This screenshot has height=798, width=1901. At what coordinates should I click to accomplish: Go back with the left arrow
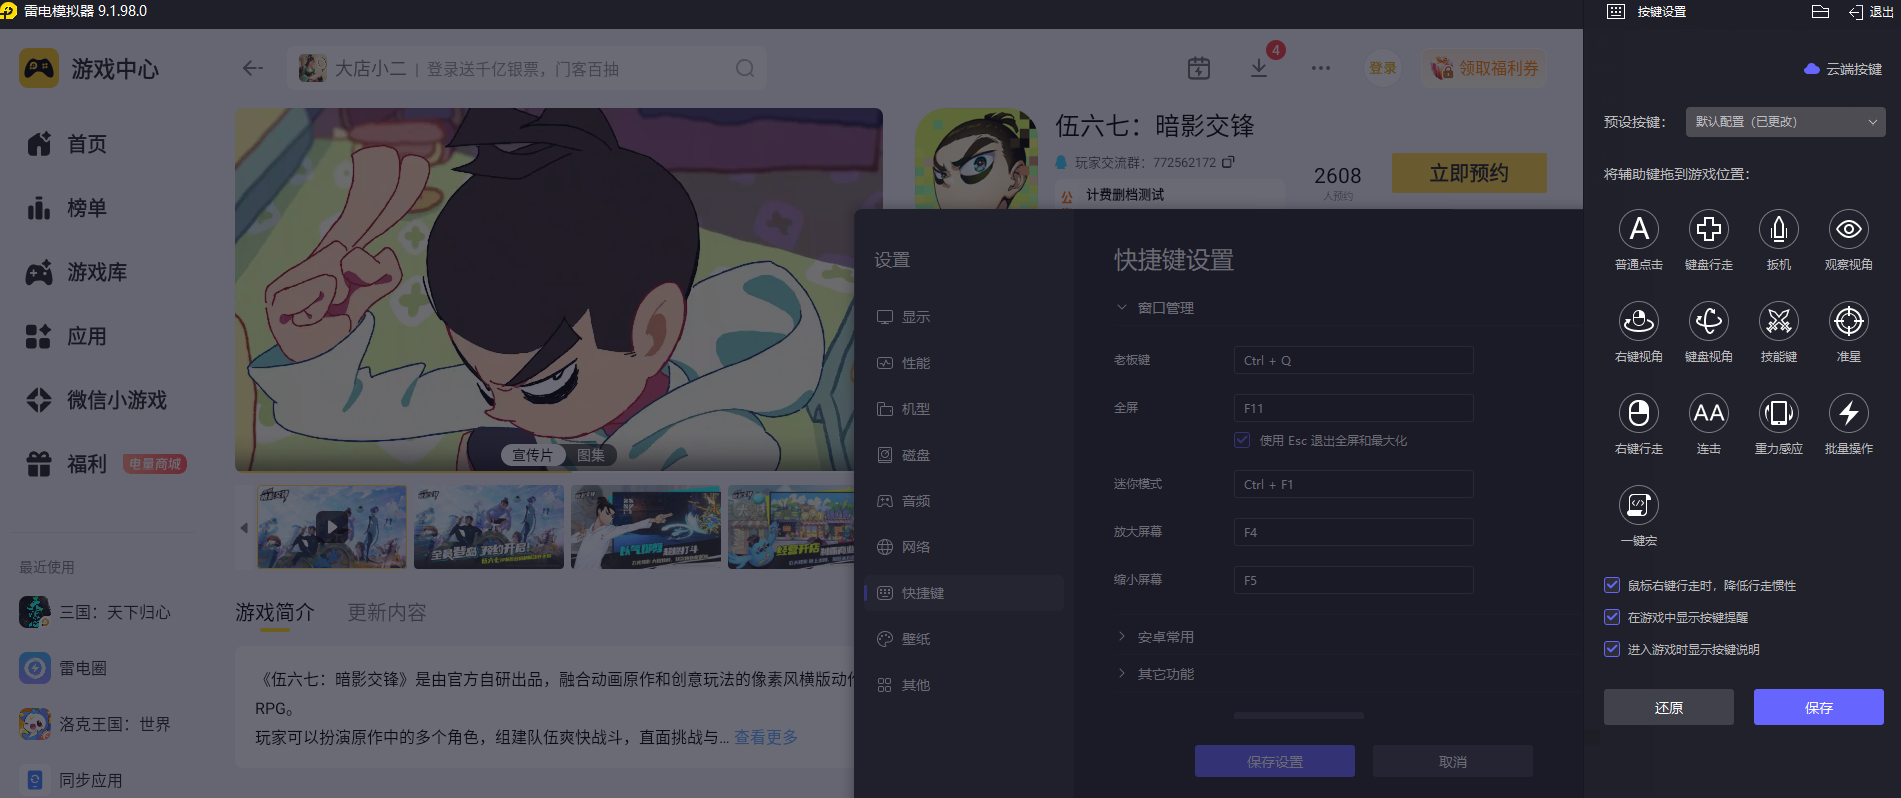pyautogui.click(x=253, y=68)
